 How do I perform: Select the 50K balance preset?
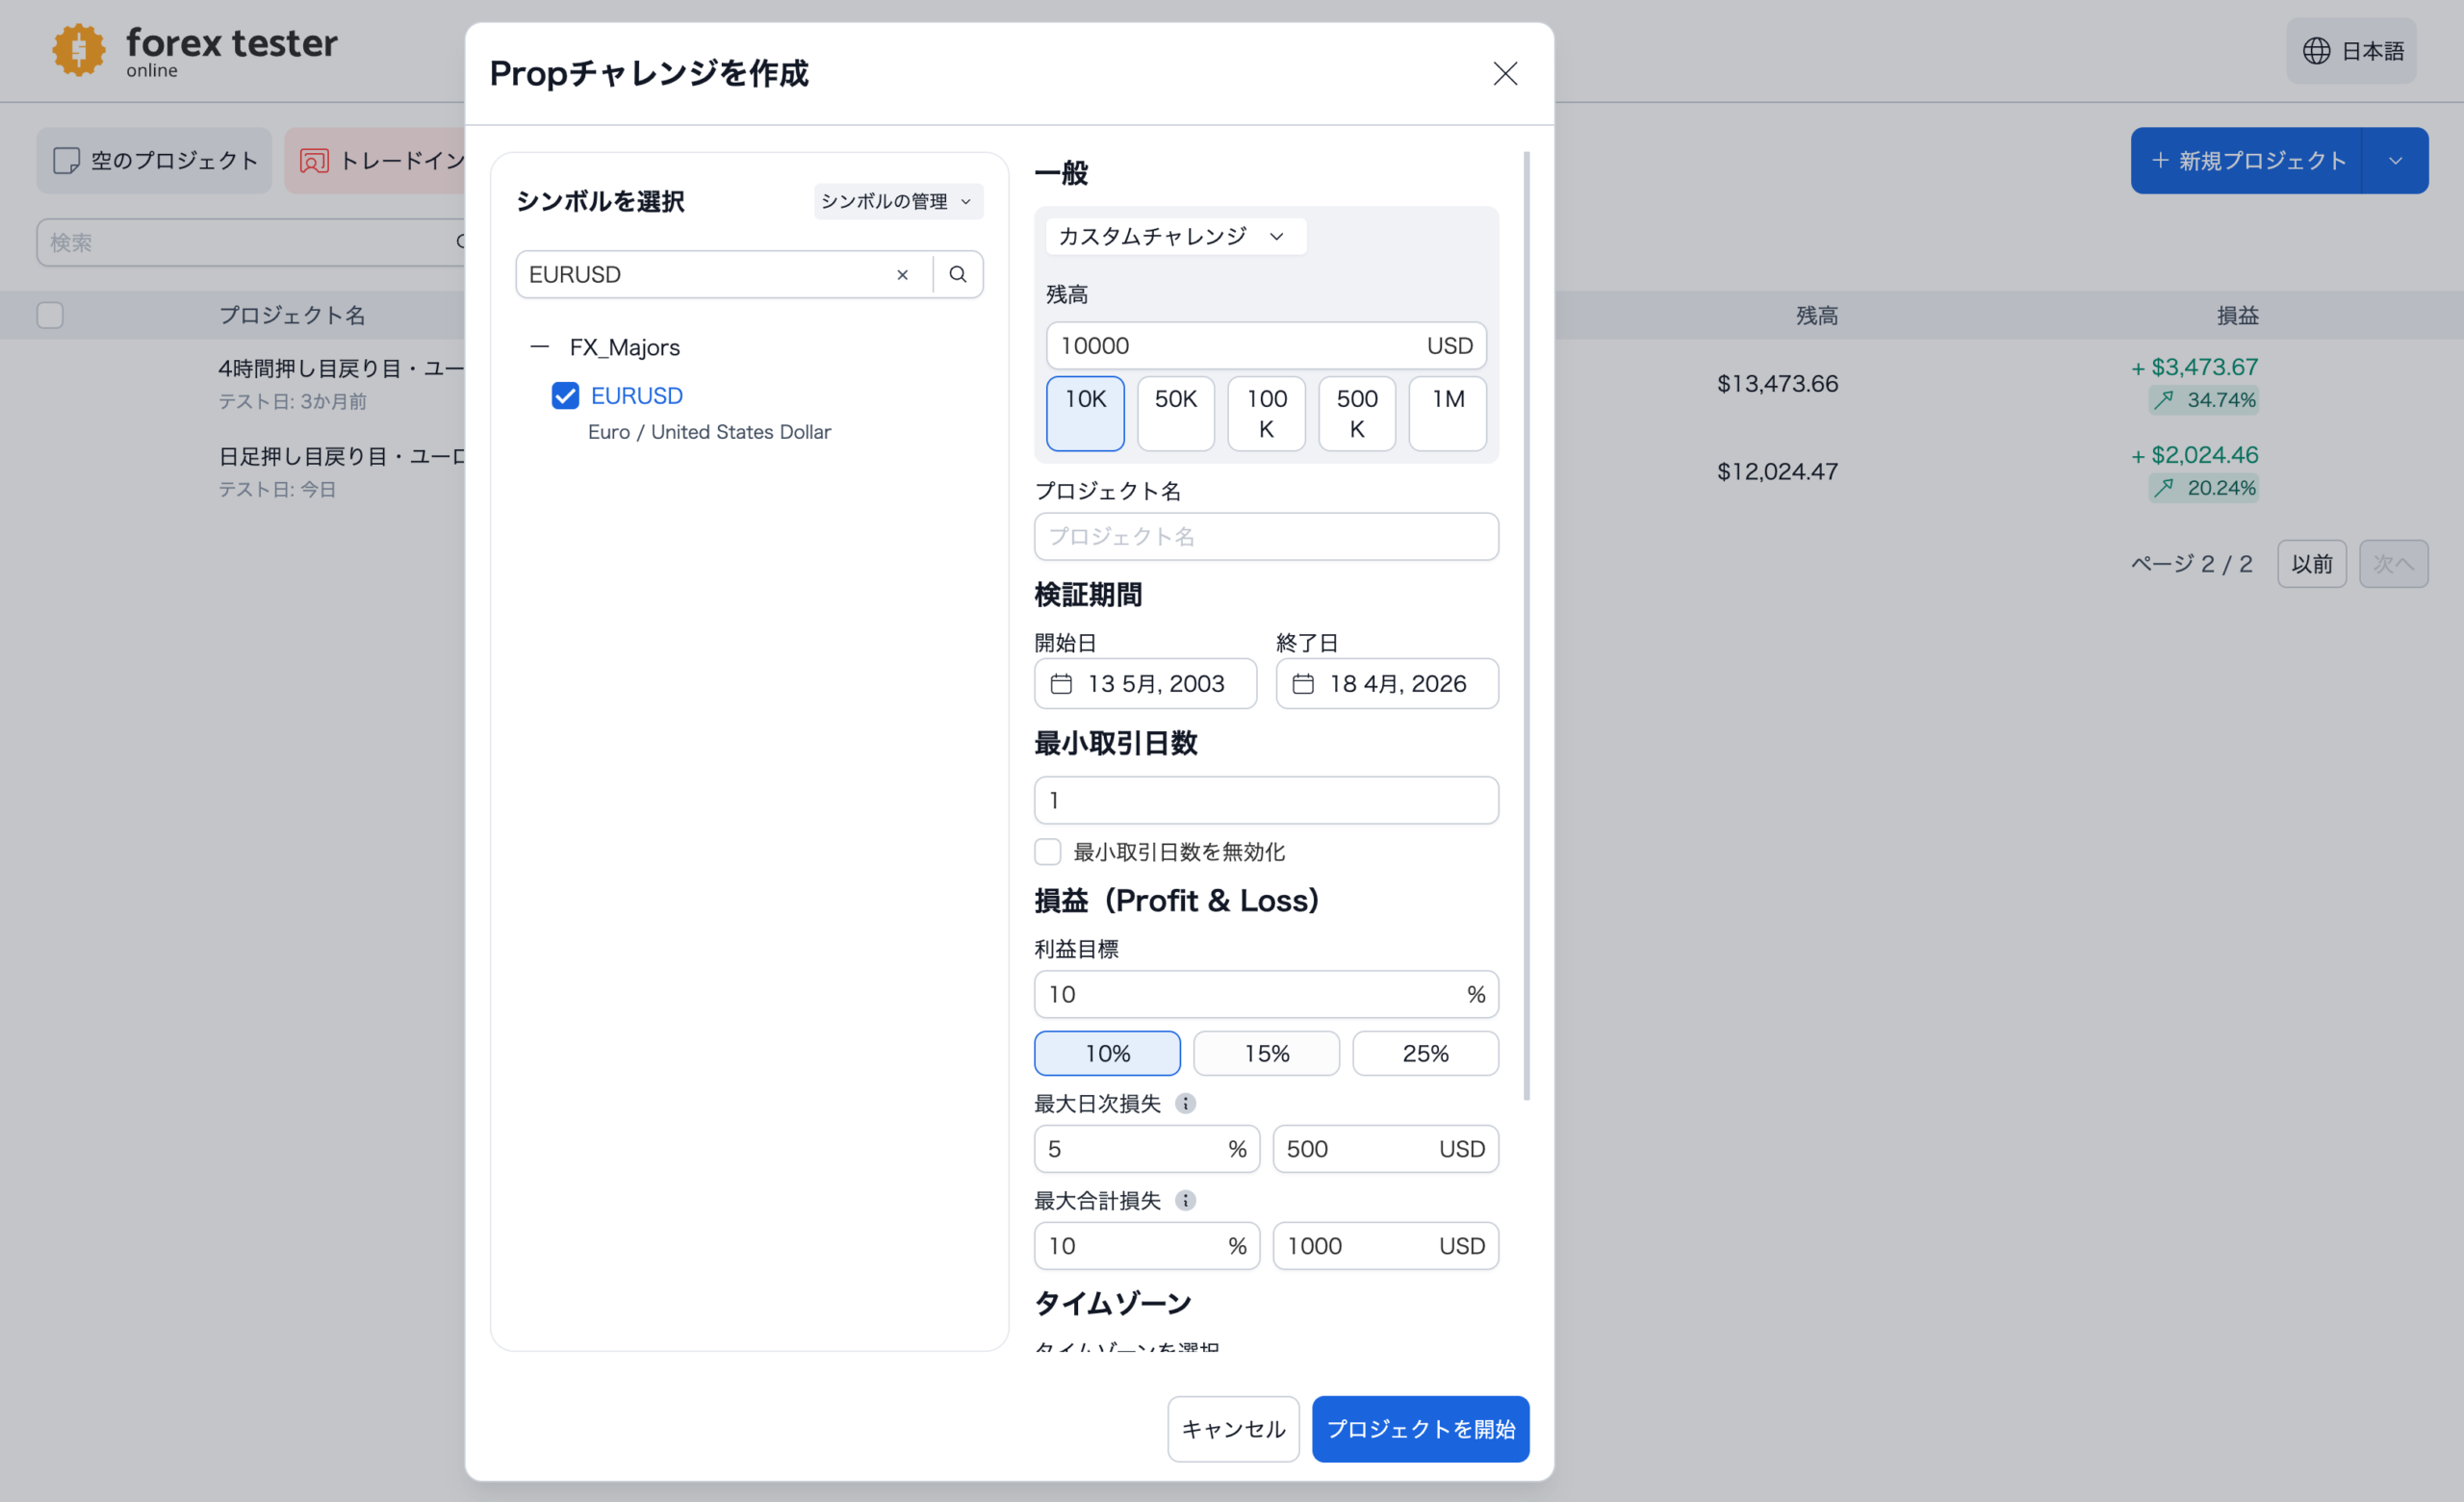click(x=1175, y=413)
